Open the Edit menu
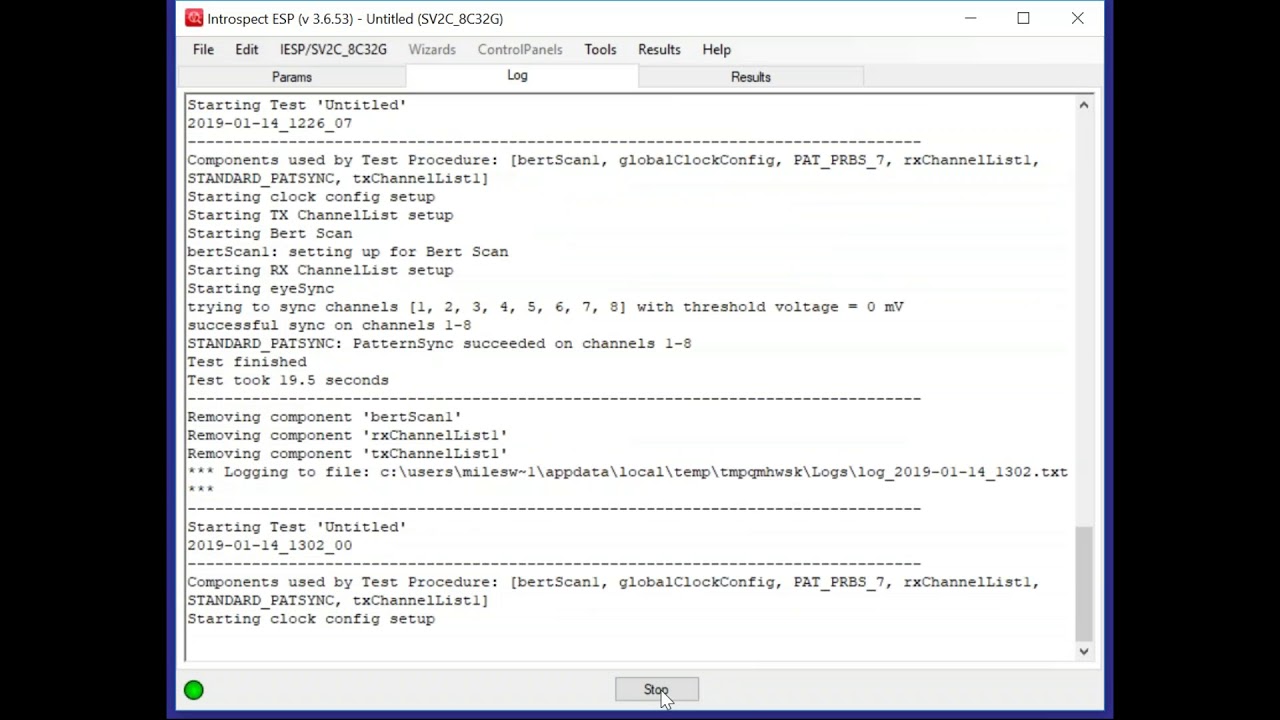Viewport: 1280px width, 720px height. click(x=247, y=49)
